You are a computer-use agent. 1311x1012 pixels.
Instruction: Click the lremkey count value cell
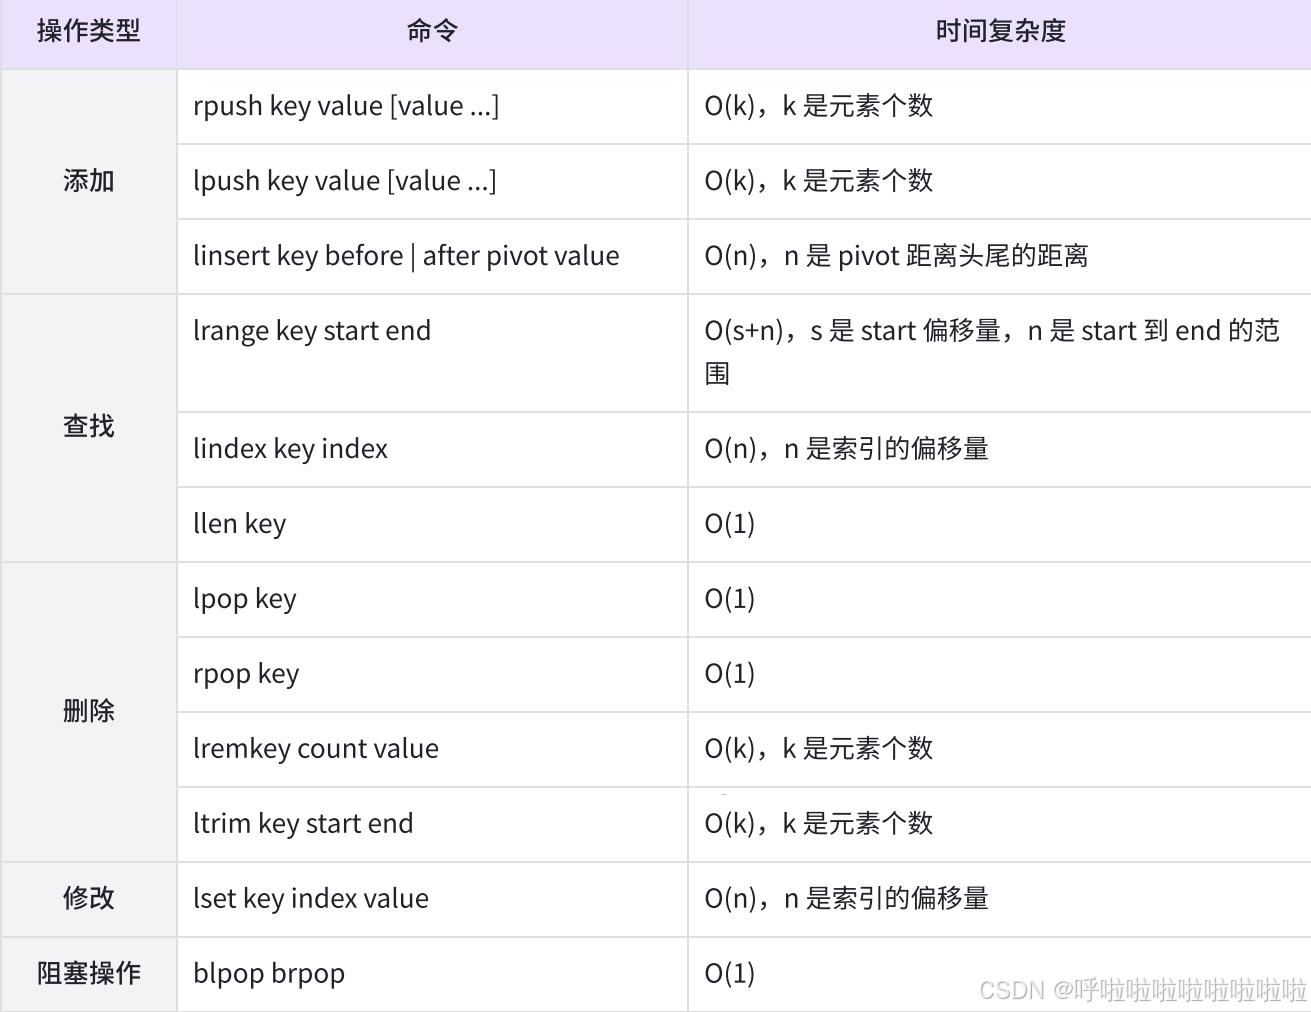tap(432, 750)
